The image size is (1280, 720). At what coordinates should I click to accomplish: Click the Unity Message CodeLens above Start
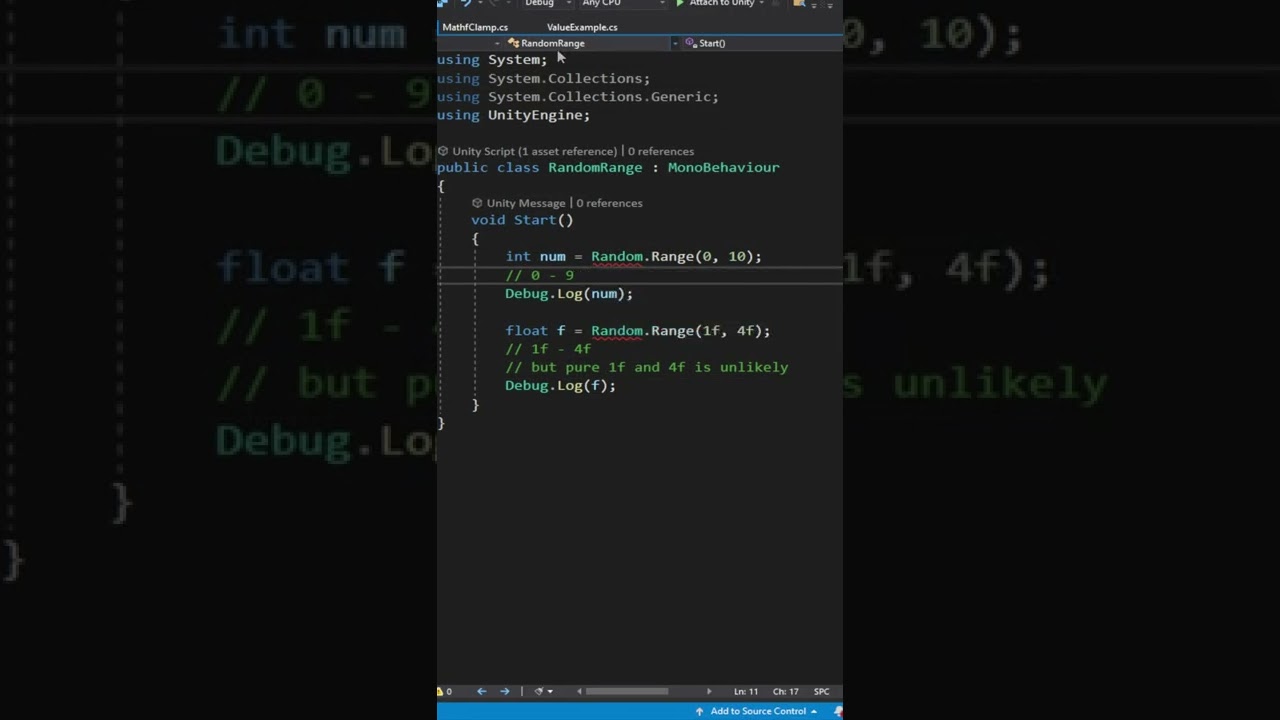pyautogui.click(x=525, y=203)
